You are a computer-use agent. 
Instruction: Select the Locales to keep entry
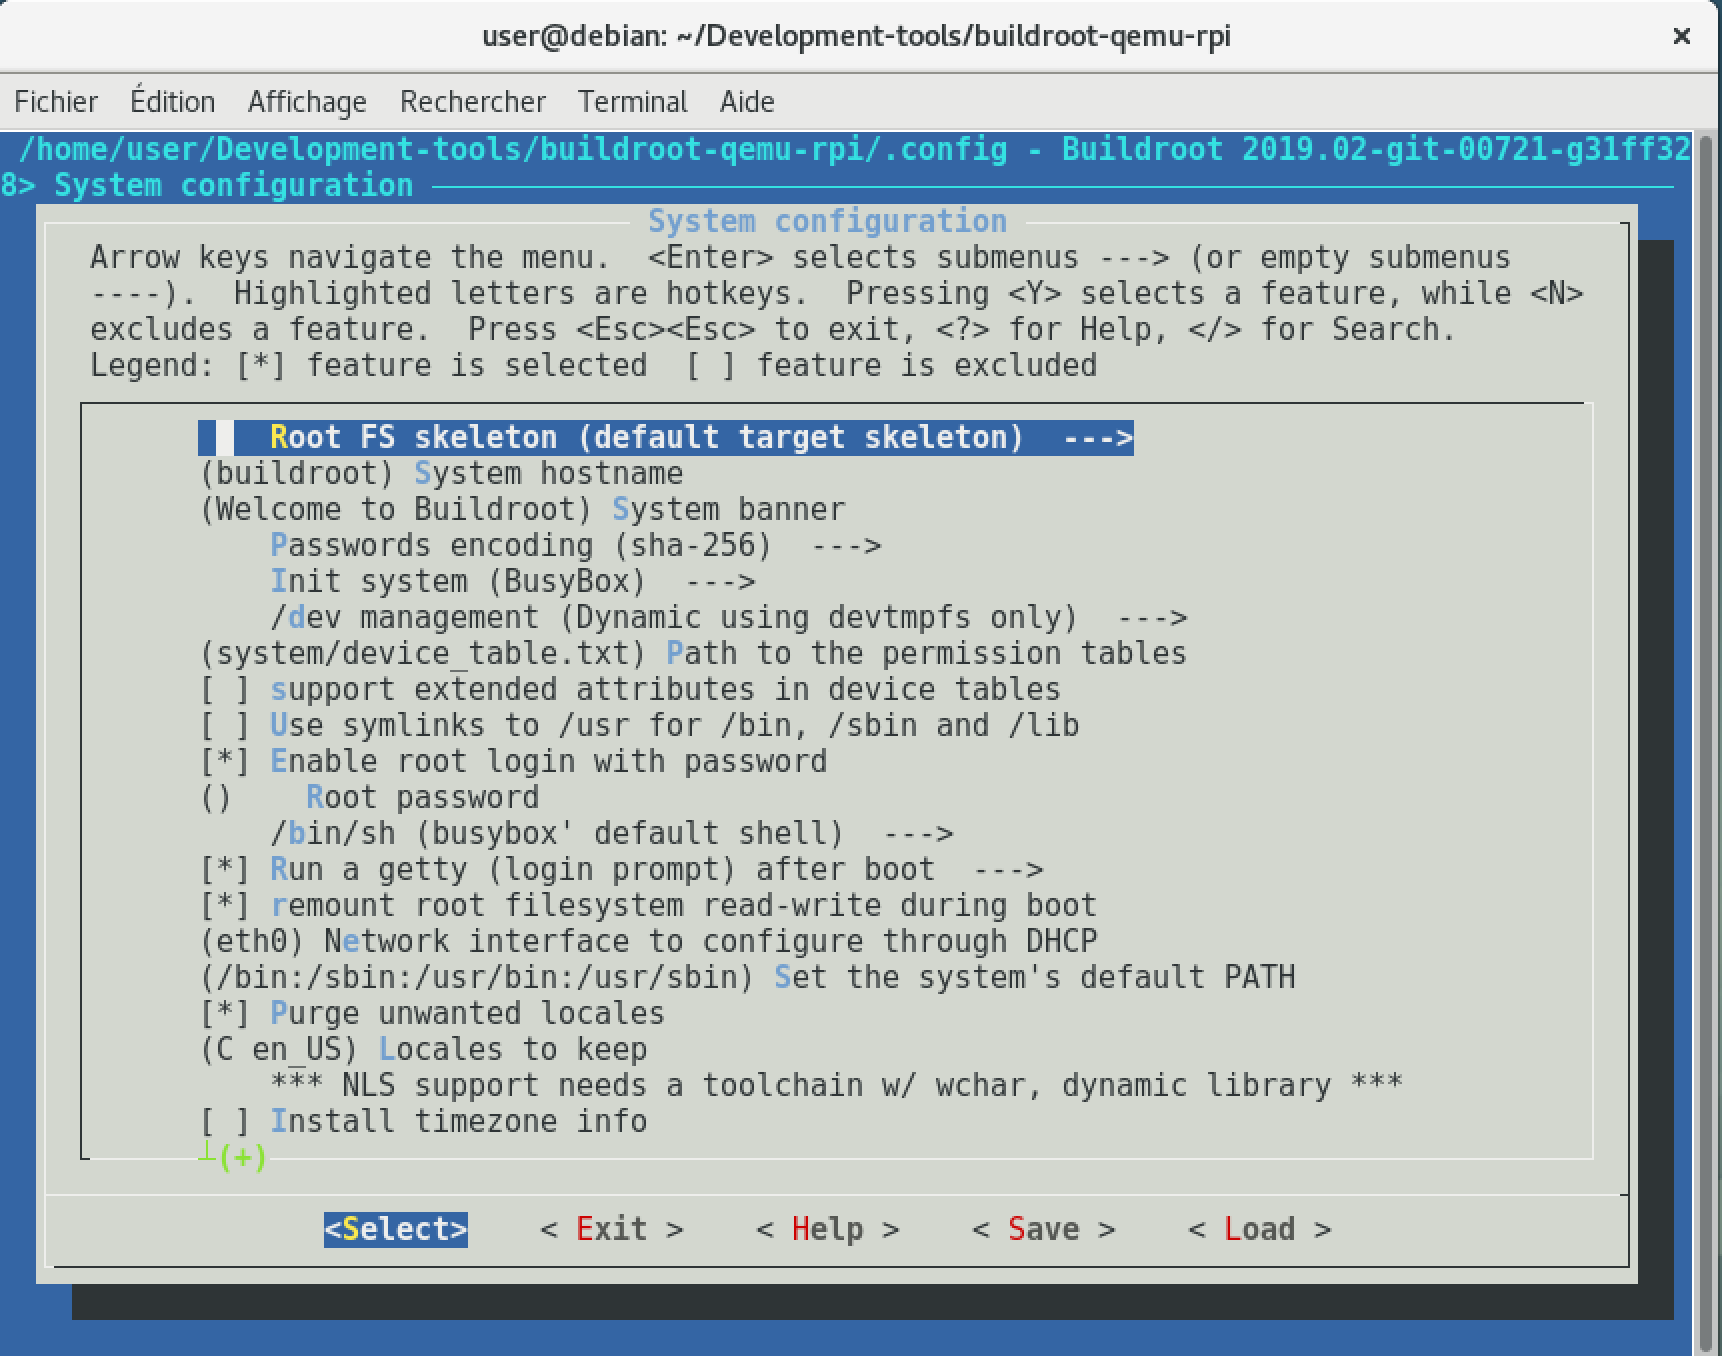[424, 1050]
